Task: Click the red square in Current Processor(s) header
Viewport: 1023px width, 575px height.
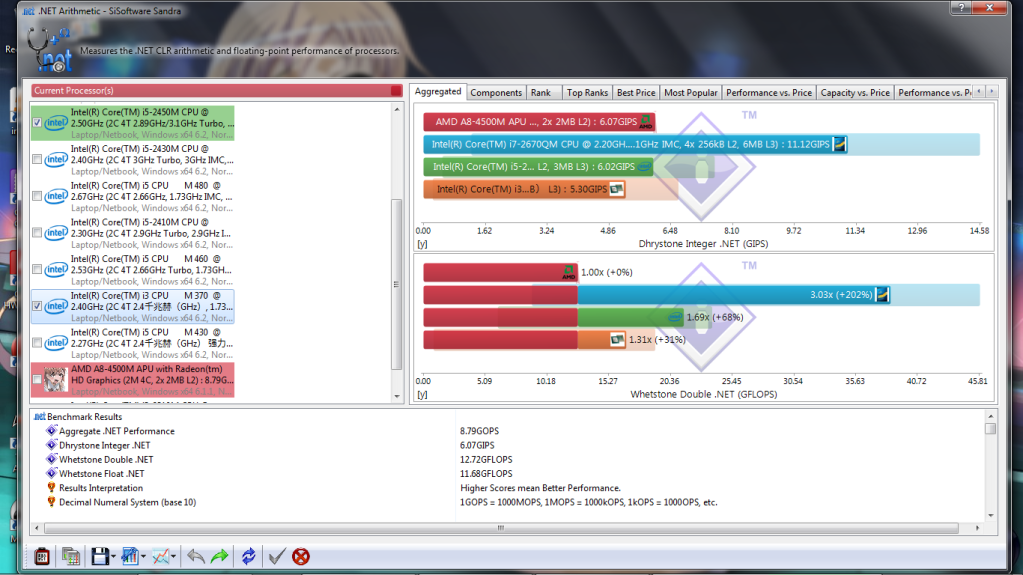Action: 396,91
